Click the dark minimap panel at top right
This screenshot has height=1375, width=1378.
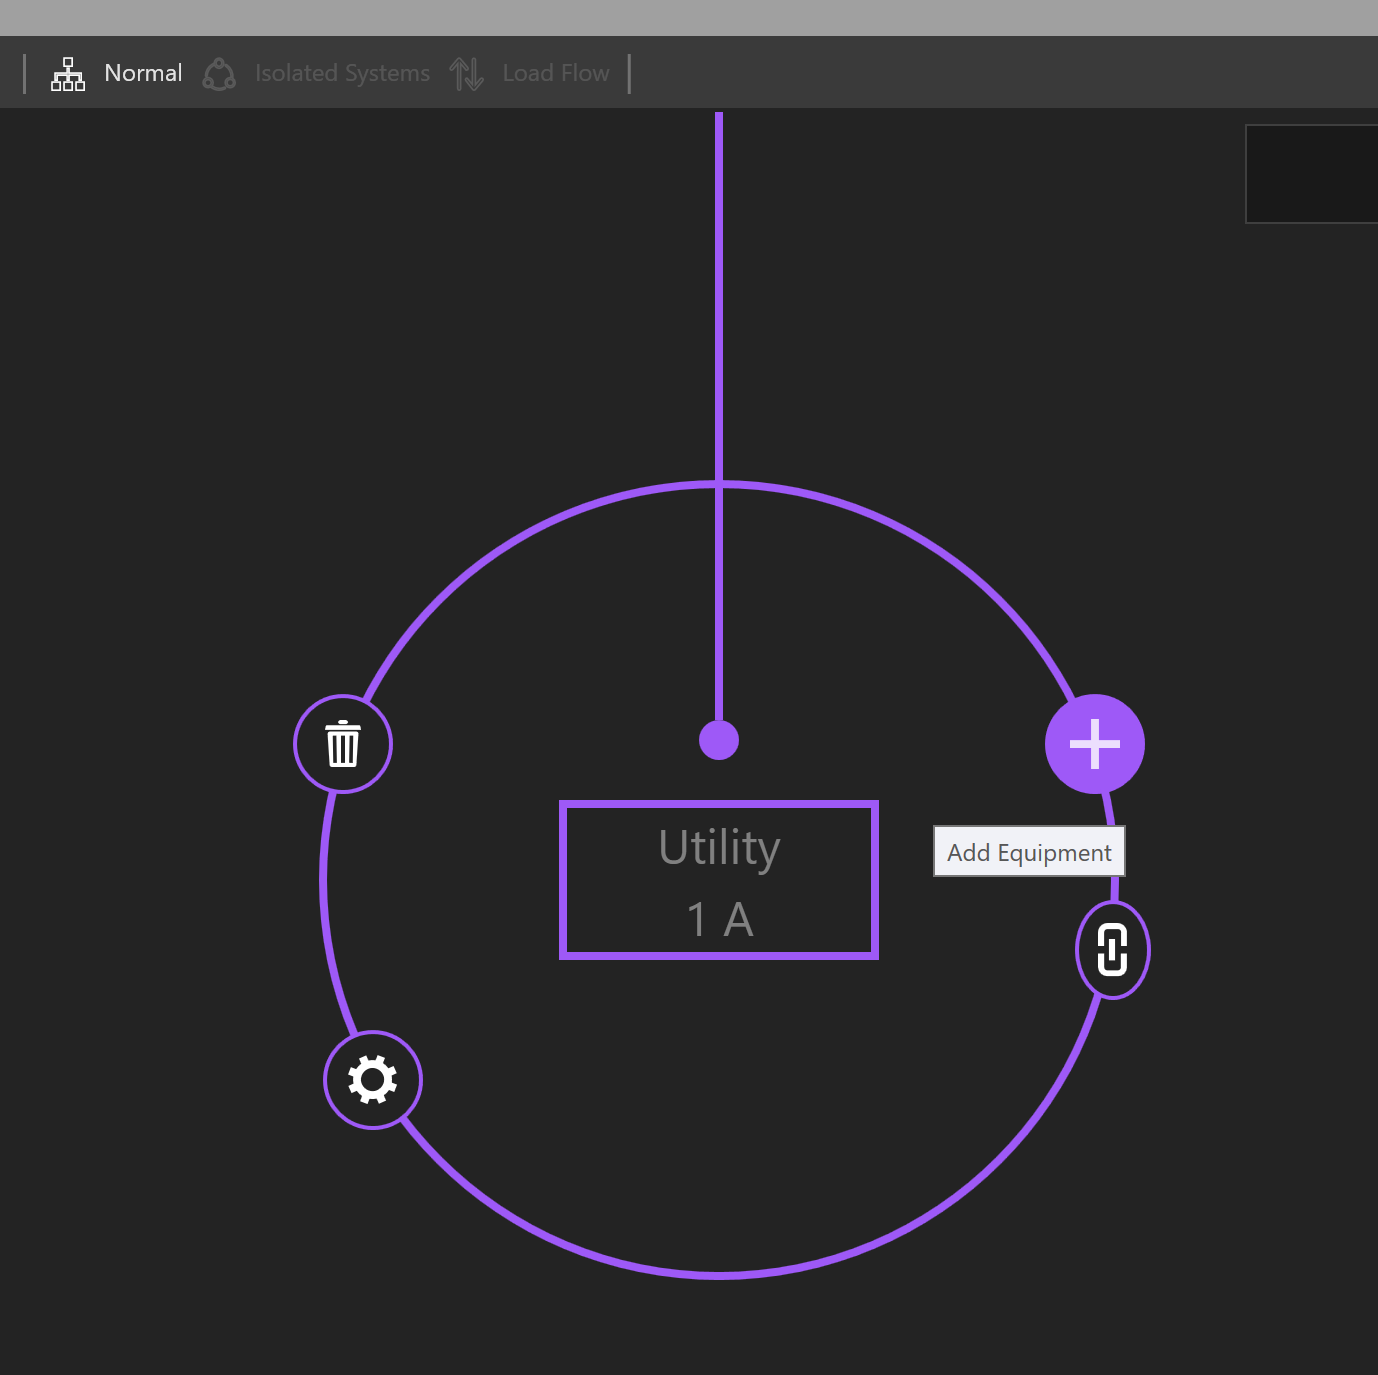(1311, 174)
